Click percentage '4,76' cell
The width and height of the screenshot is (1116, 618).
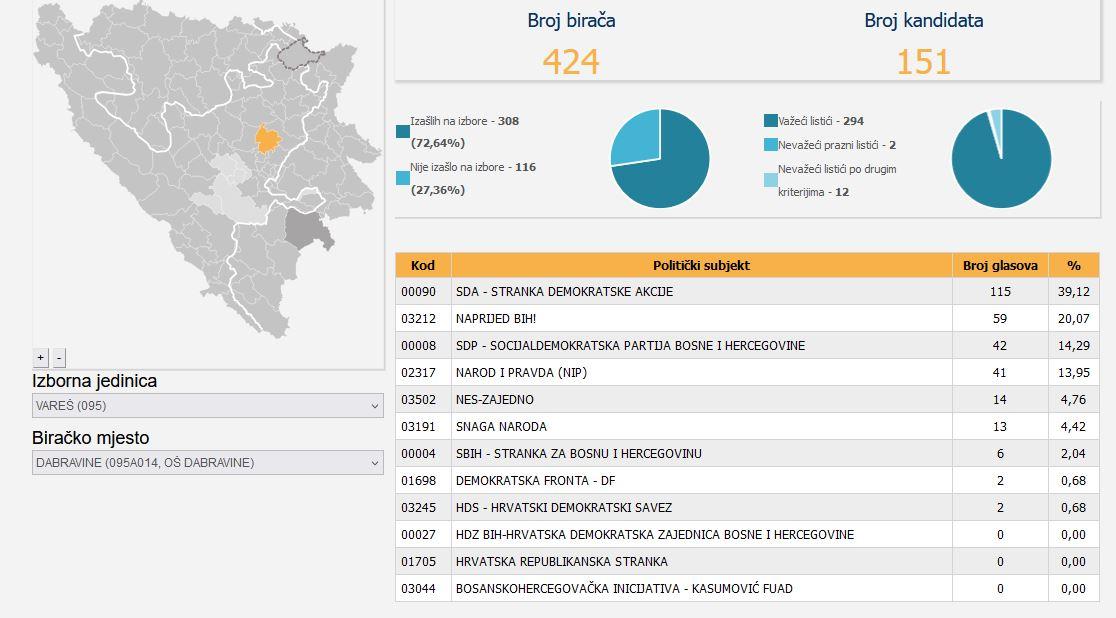pyautogui.click(x=1073, y=400)
